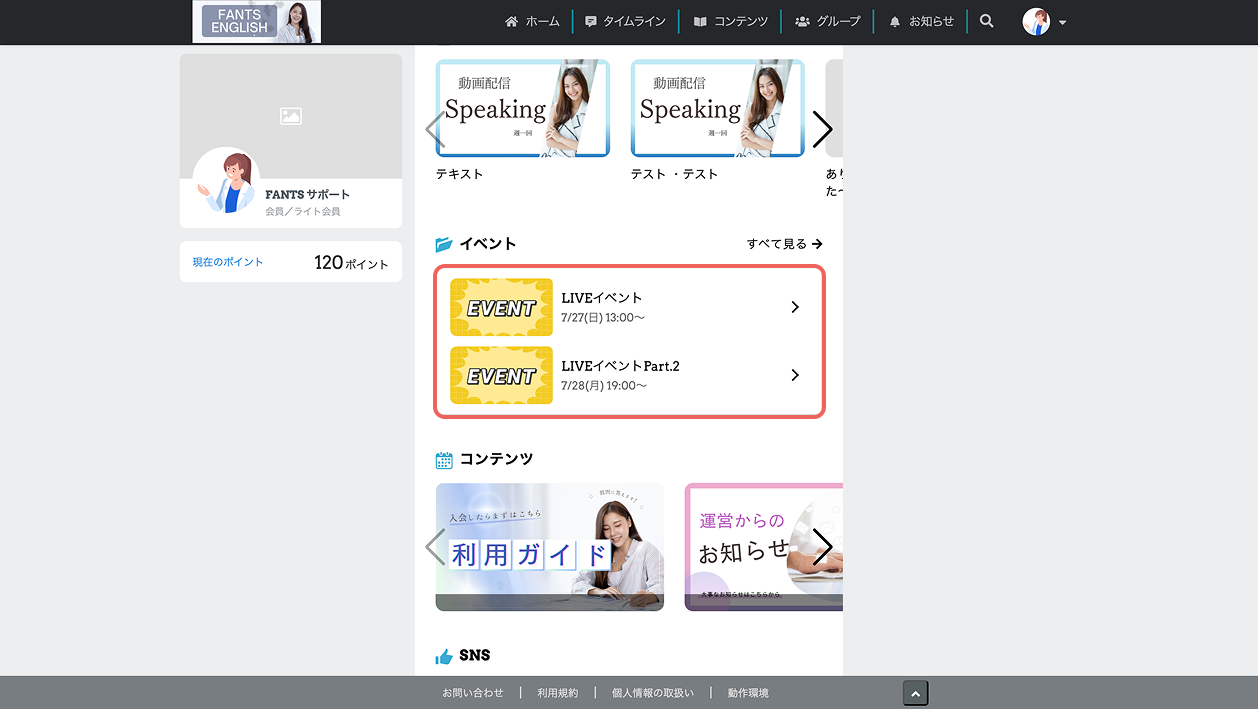Click すべて見る to view all events
The image size is (1258, 709).
(785, 244)
